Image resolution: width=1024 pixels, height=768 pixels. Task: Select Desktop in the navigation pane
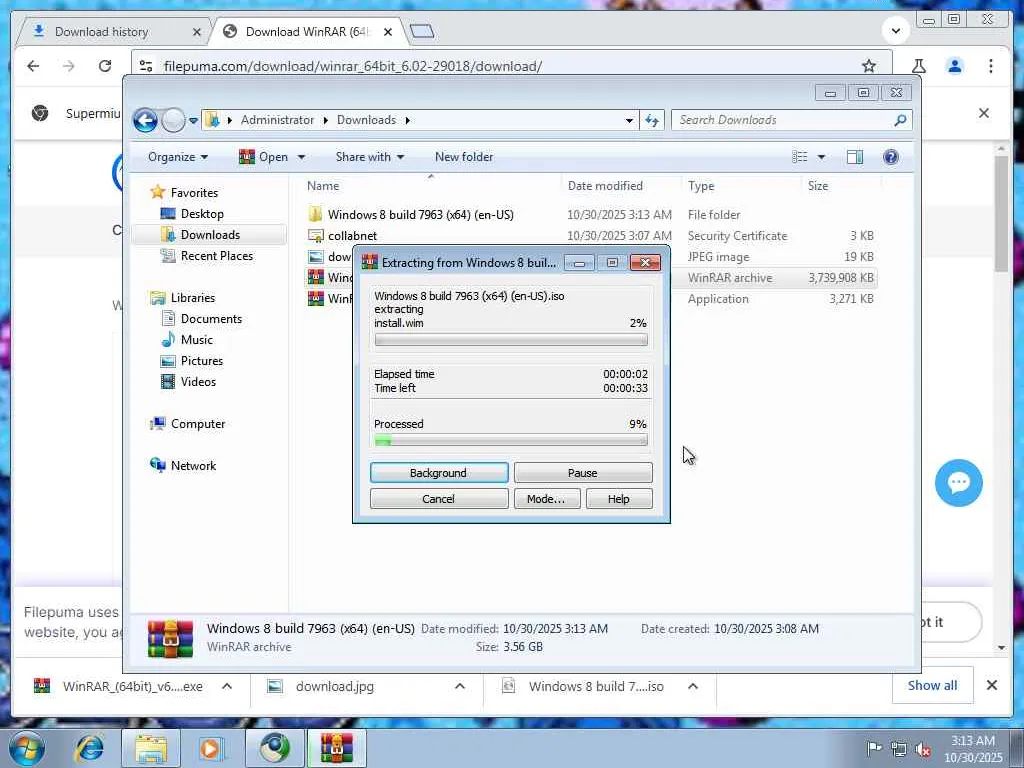click(202, 214)
